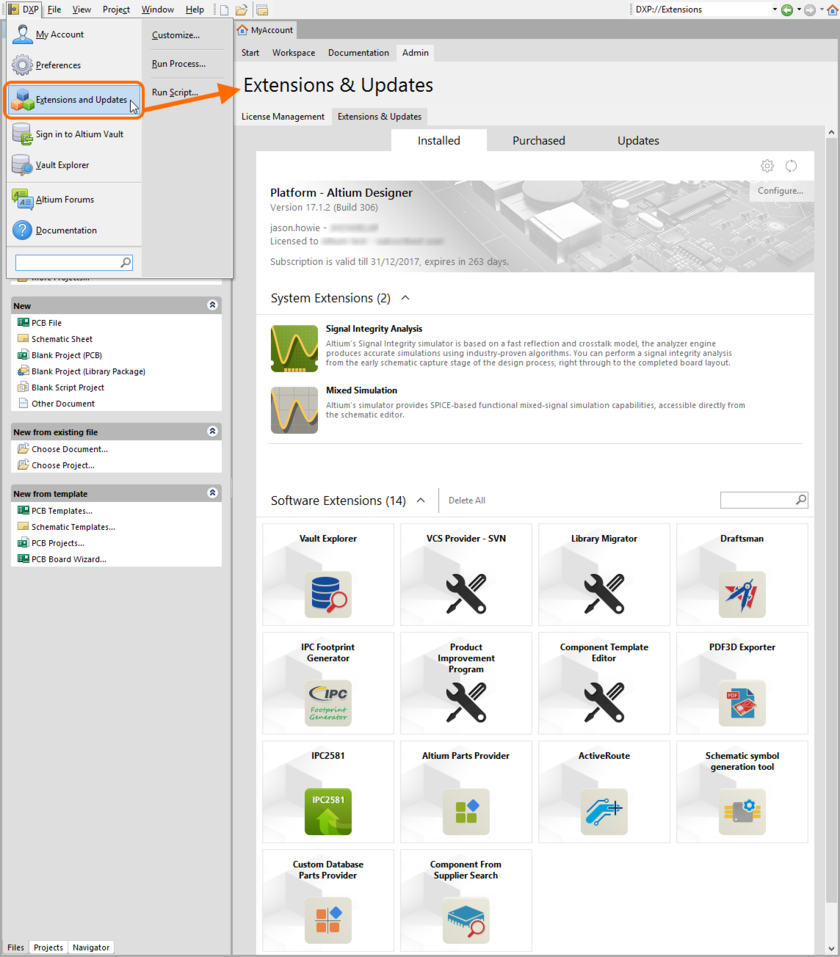Click the ActiveRoute routing icon
The height and width of the screenshot is (957, 840).
pyautogui.click(x=604, y=812)
